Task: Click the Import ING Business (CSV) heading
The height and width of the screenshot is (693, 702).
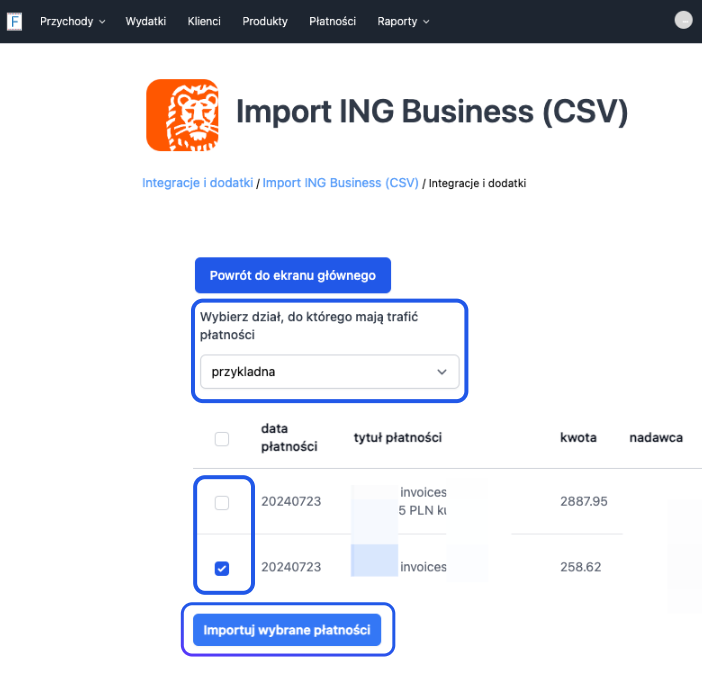Action: (432, 111)
